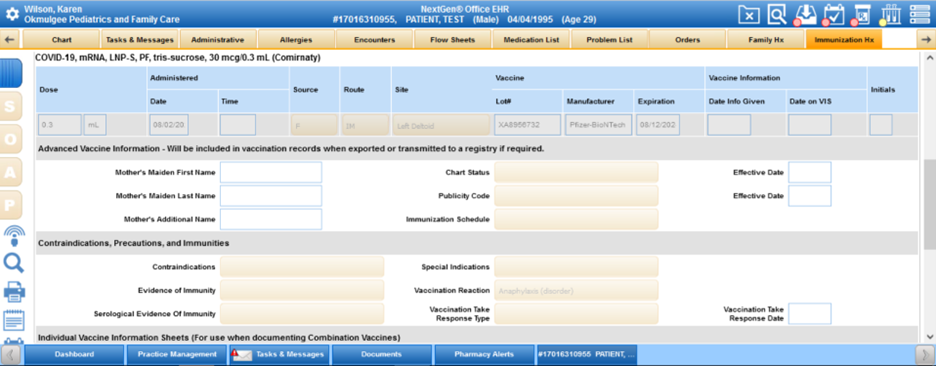The height and width of the screenshot is (366, 936).
Task: Open the Contraindications dropdown field
Action: [302, 267]
